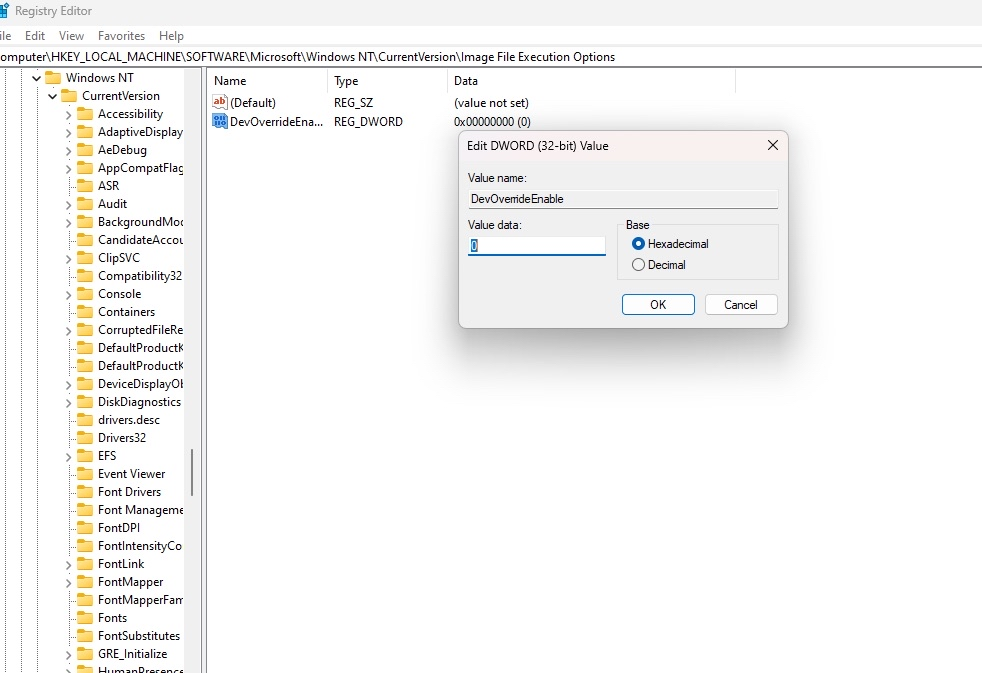Click the Event Viewer folder icon
Viewport: 982px width, 673px height.
(x=85, y=474)
